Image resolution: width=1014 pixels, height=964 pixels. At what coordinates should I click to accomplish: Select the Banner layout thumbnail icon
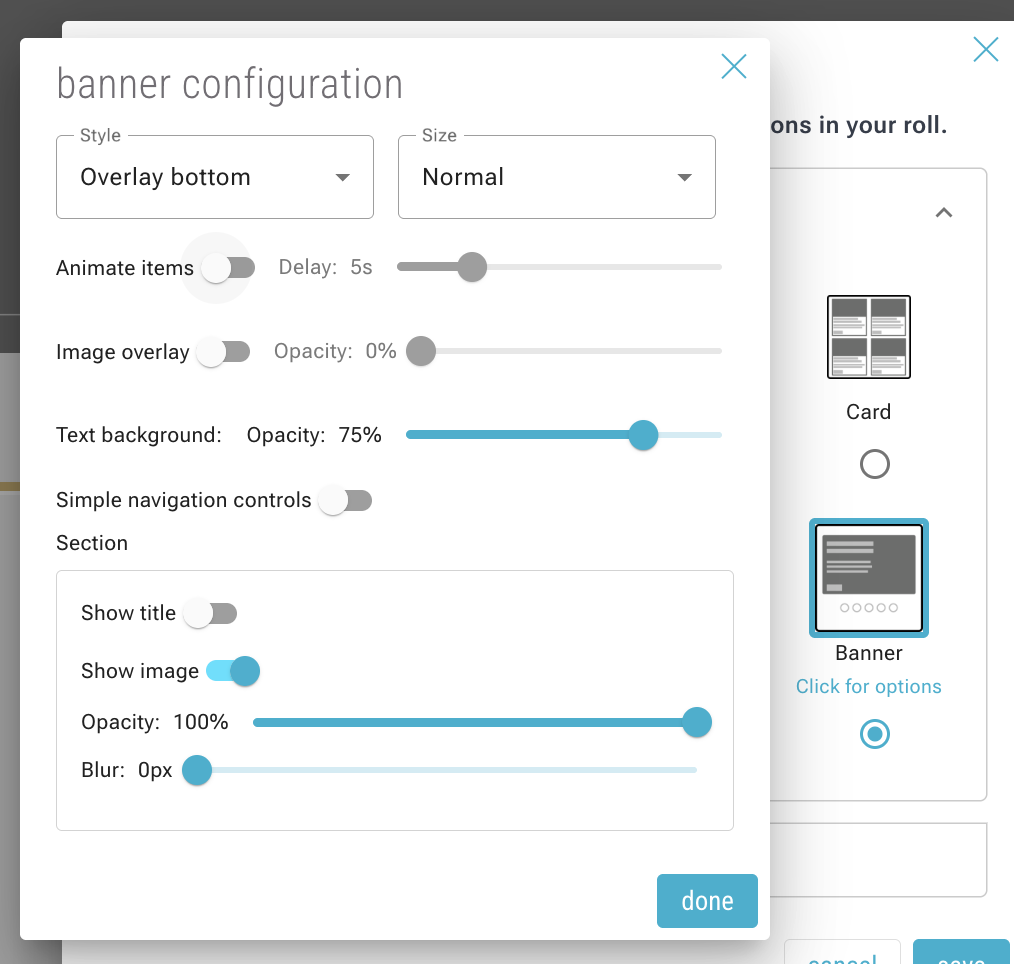pyautogui.click(x=868, y=577)
